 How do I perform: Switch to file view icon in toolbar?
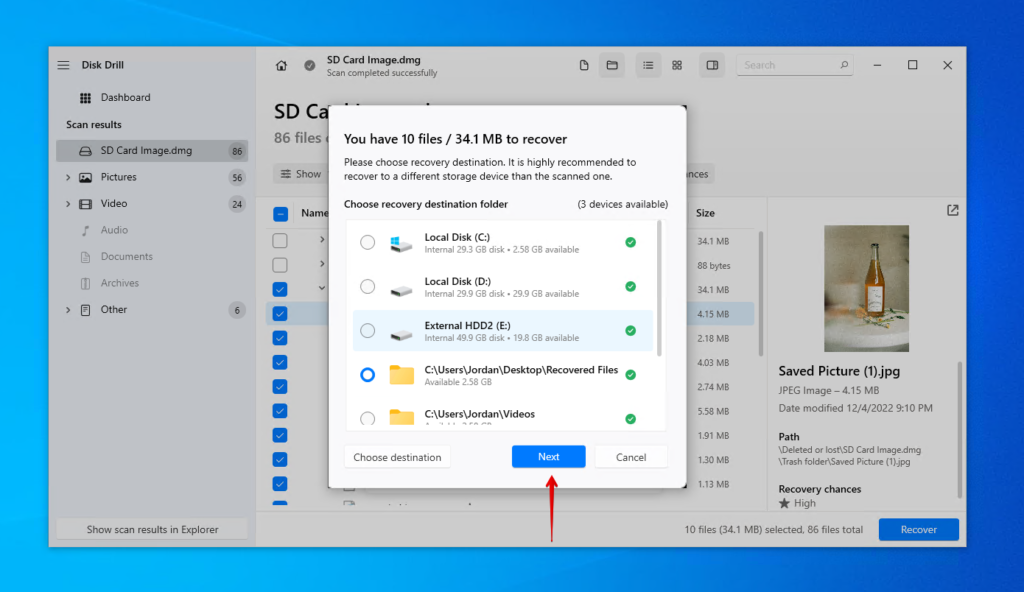584,65
